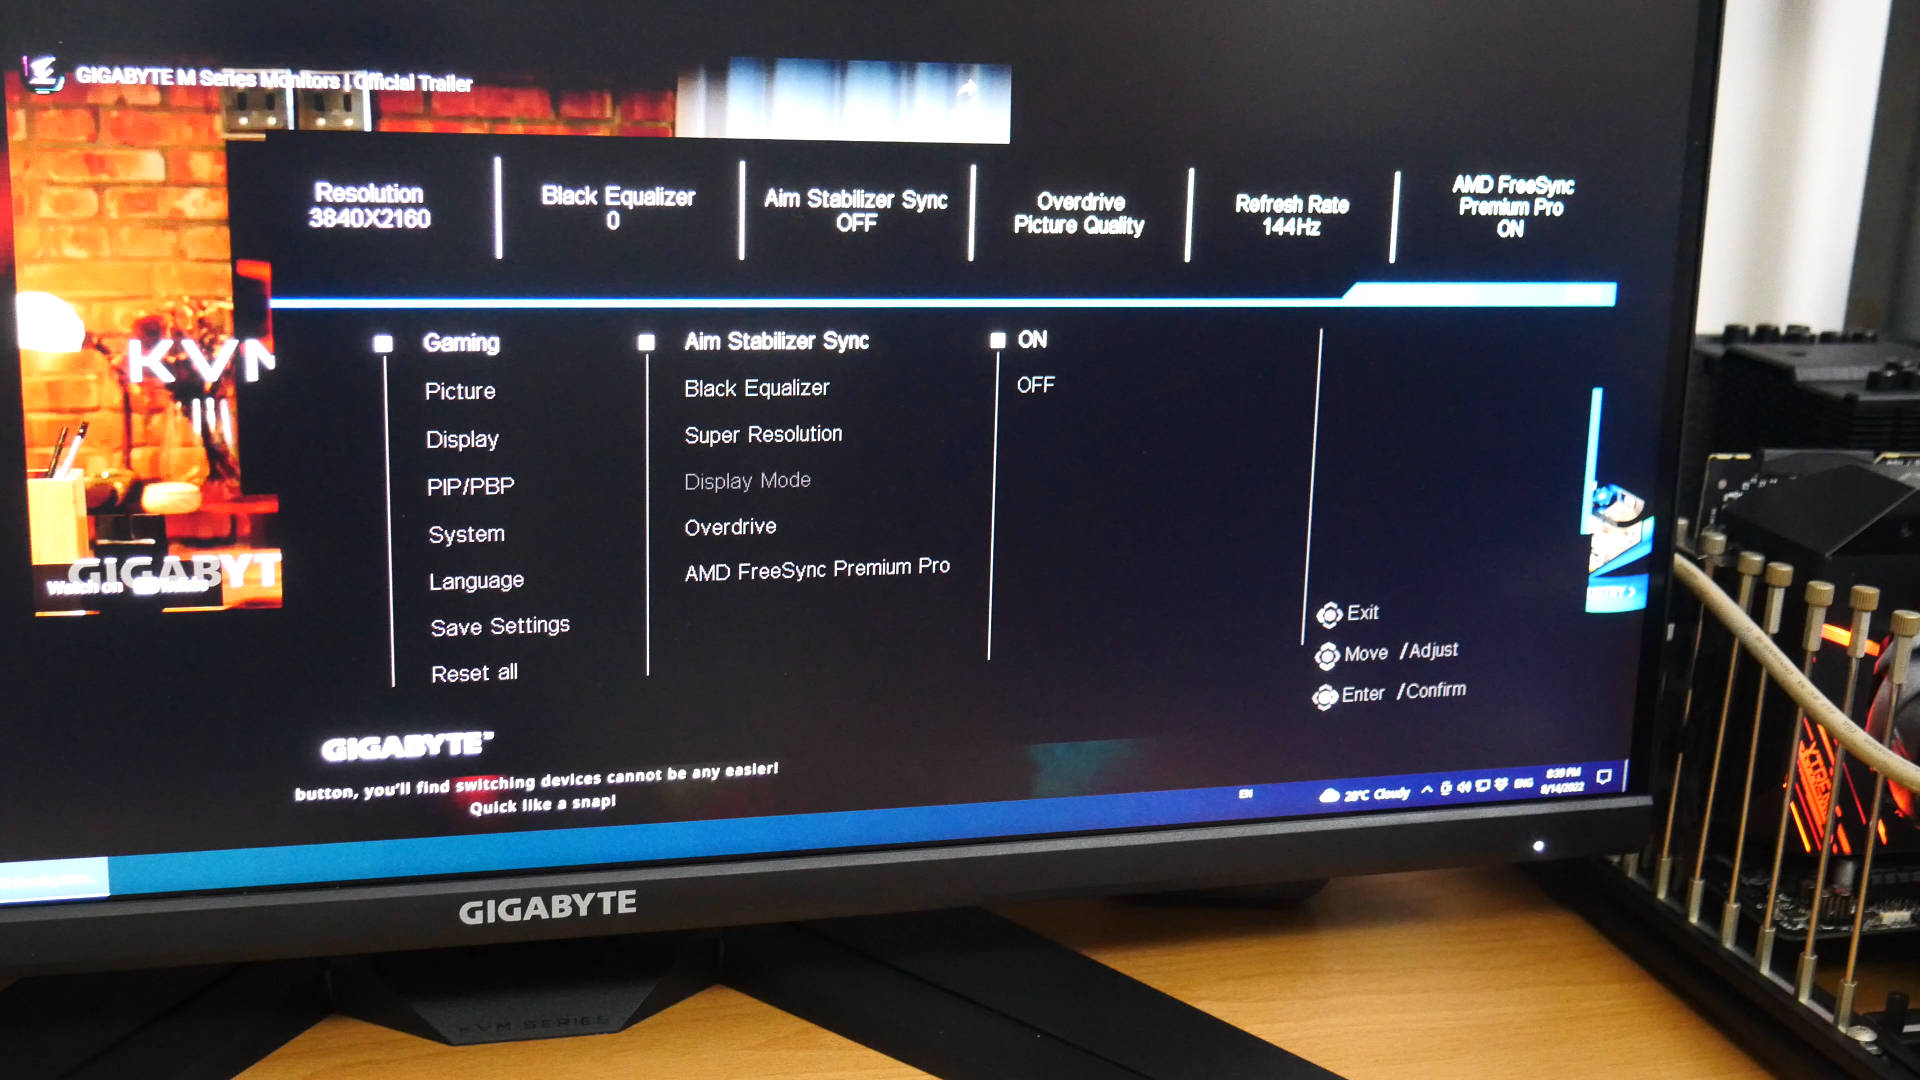Expand the Super Resolution settings
This screenshot has height=1080, width=1920.
(x=765, y=433)
